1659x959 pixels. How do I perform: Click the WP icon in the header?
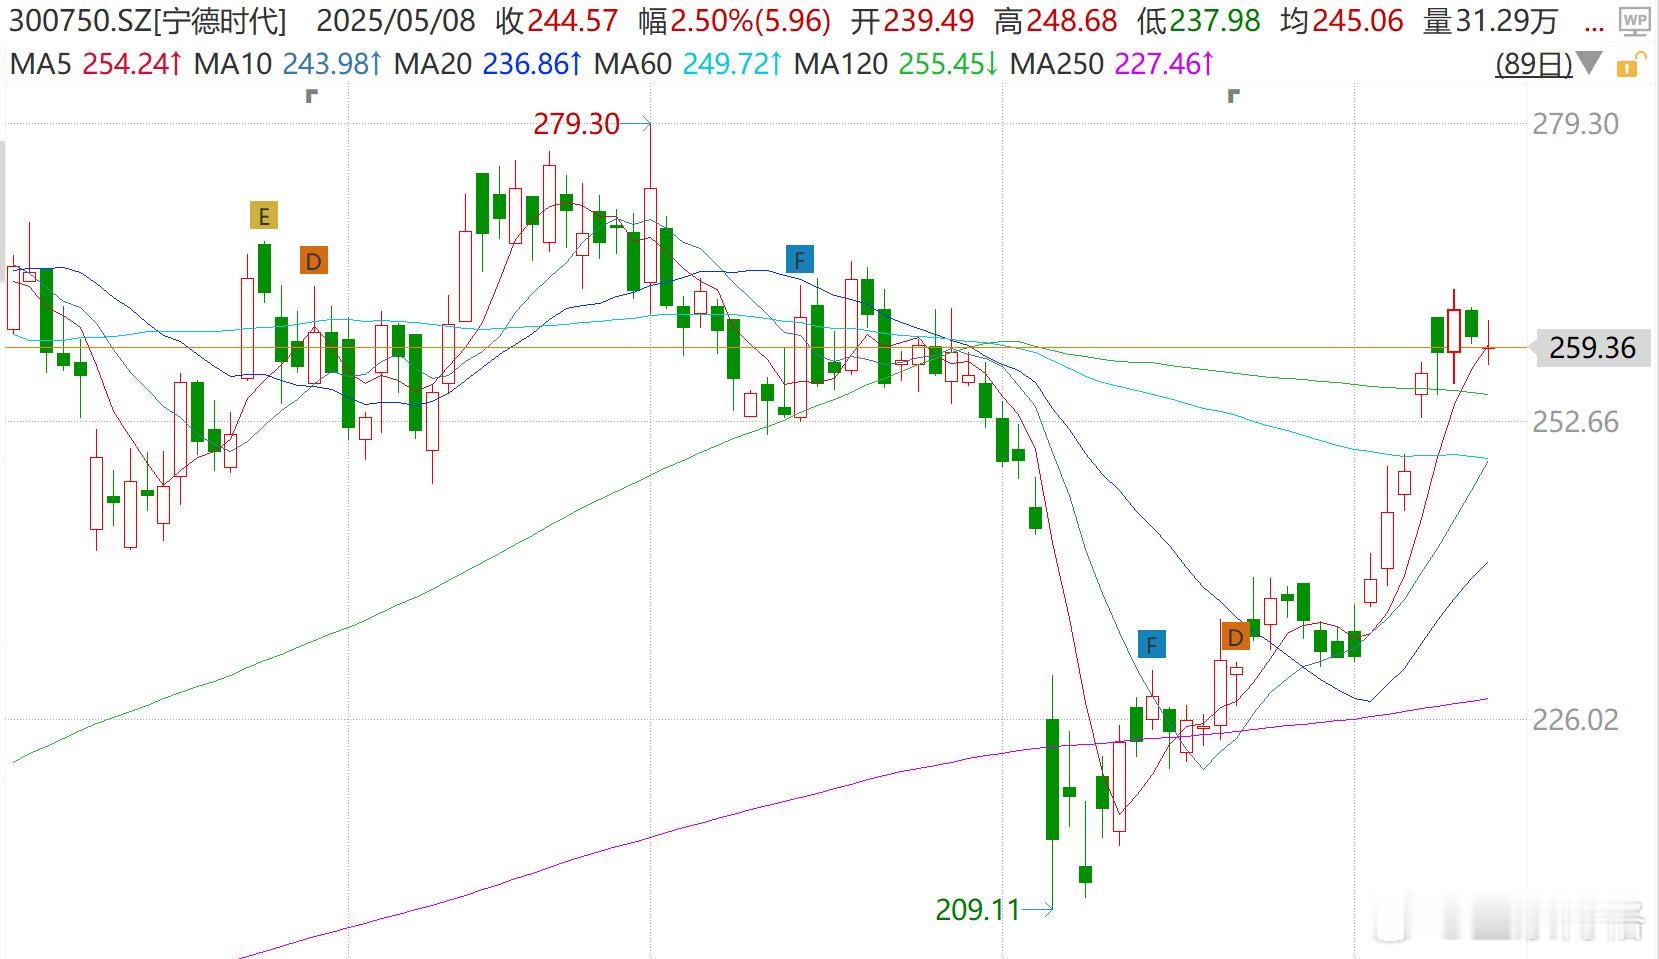point(1635,20)
